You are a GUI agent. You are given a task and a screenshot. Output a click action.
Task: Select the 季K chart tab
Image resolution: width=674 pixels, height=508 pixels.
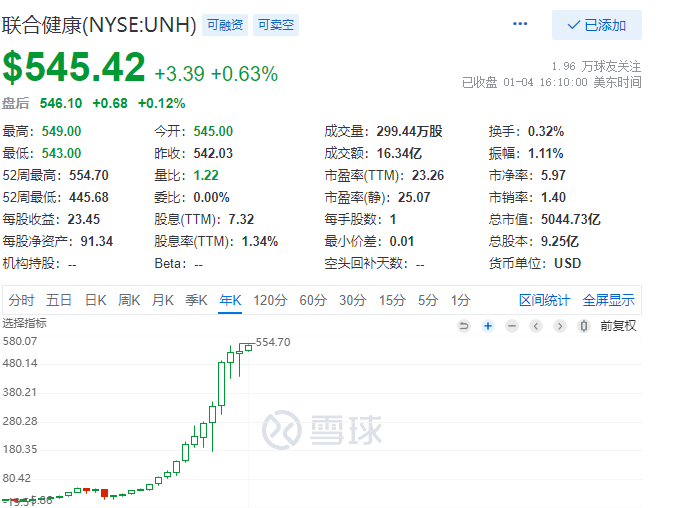[196, 300]
